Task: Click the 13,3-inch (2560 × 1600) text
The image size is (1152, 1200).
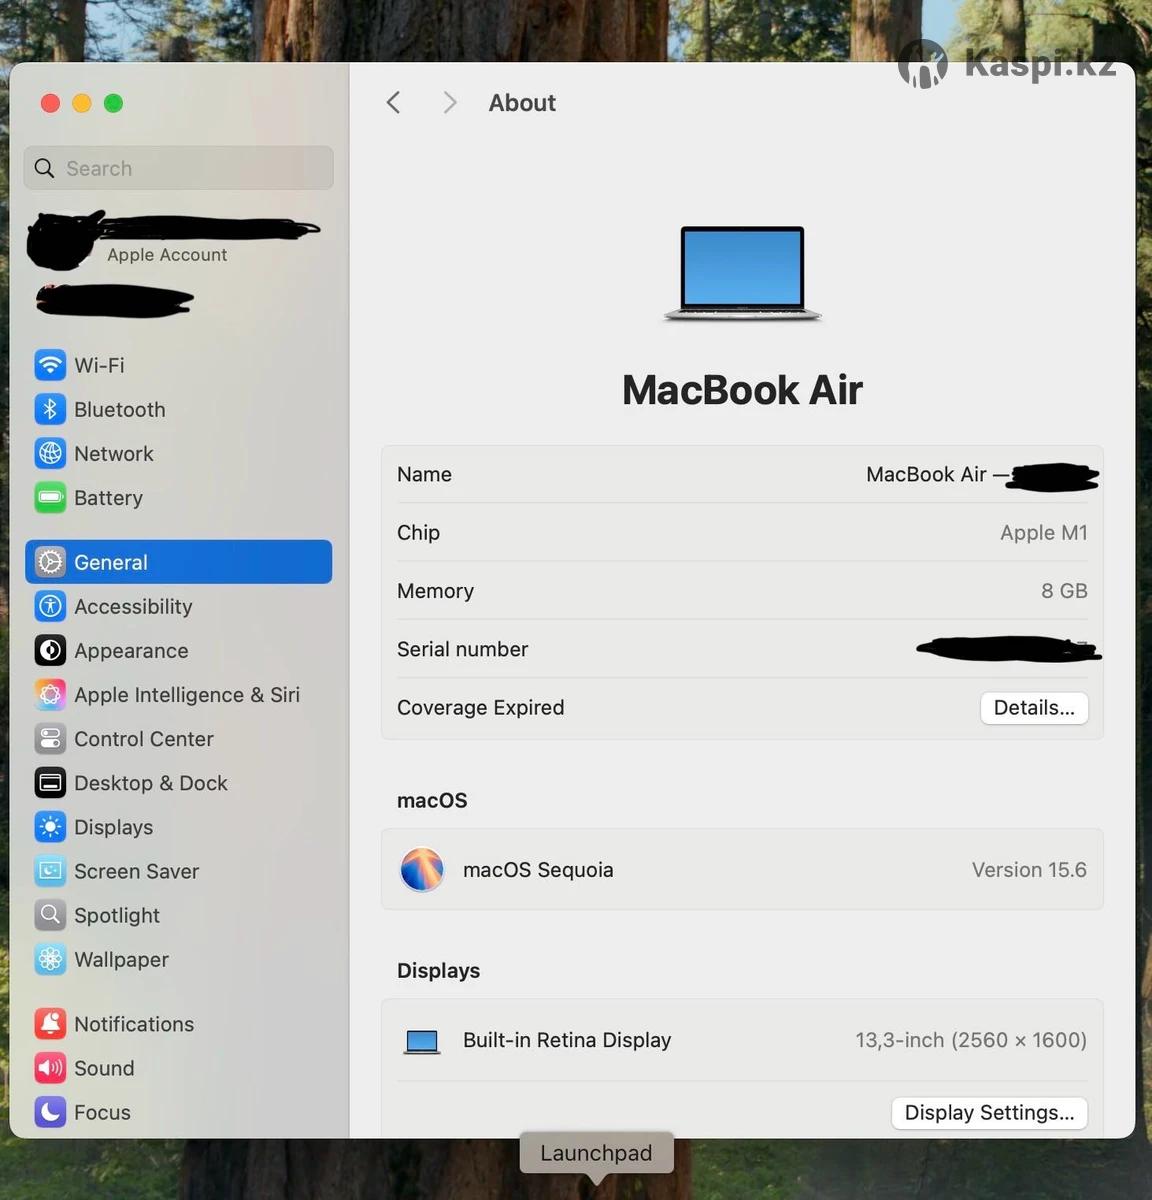Action: [x=971, y=1040]
